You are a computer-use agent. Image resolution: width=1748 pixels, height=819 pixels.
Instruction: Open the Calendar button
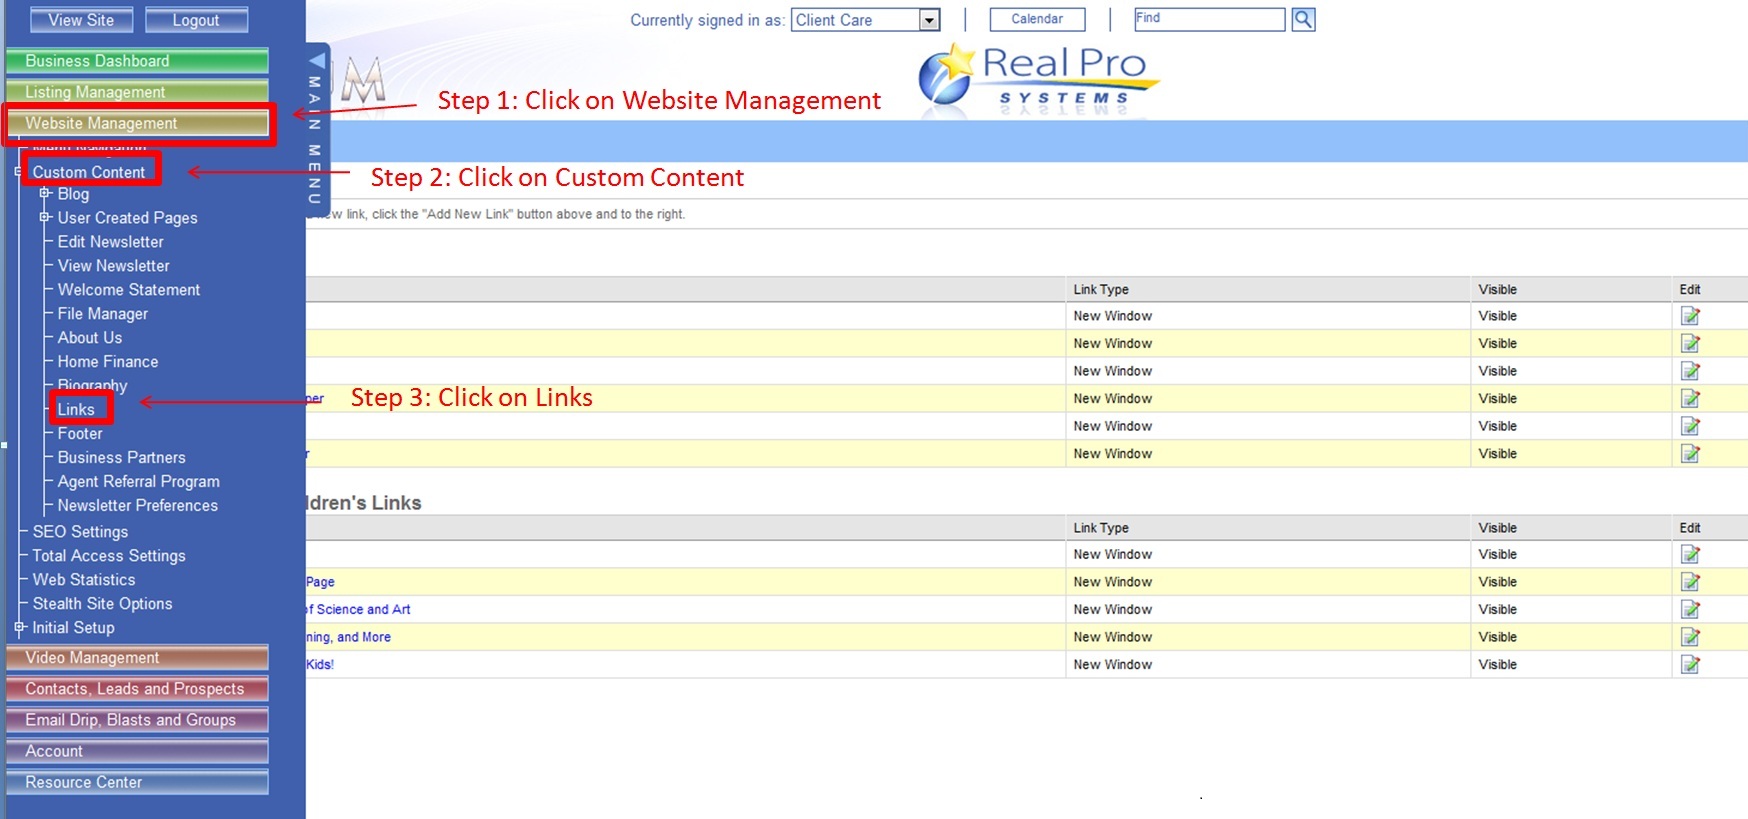[1037, 19]
